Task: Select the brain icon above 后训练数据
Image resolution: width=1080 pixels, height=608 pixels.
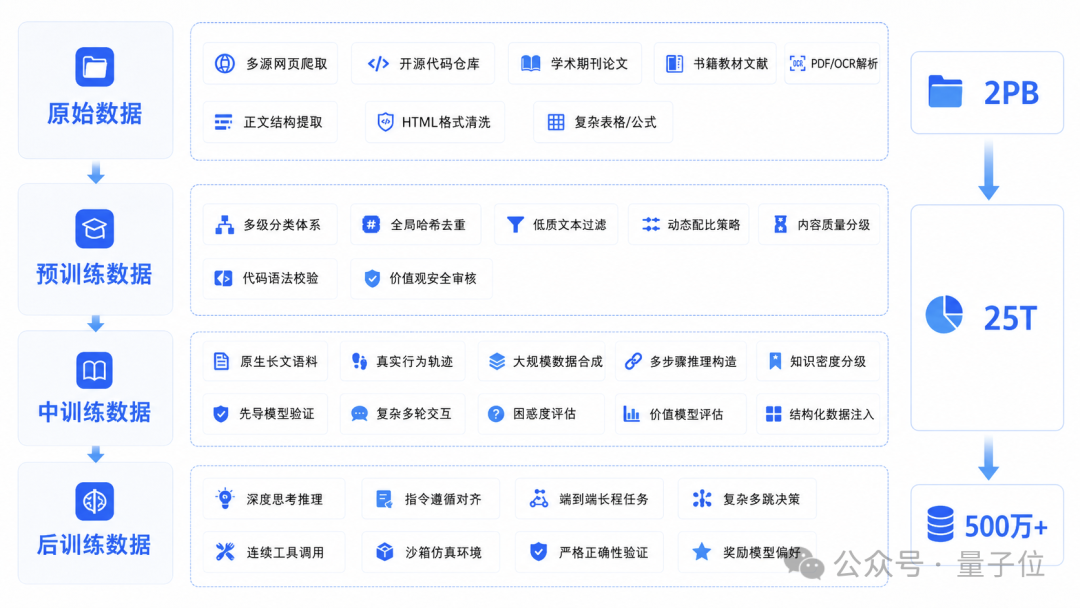Action: pyautogui.click(x=94, y=501)
